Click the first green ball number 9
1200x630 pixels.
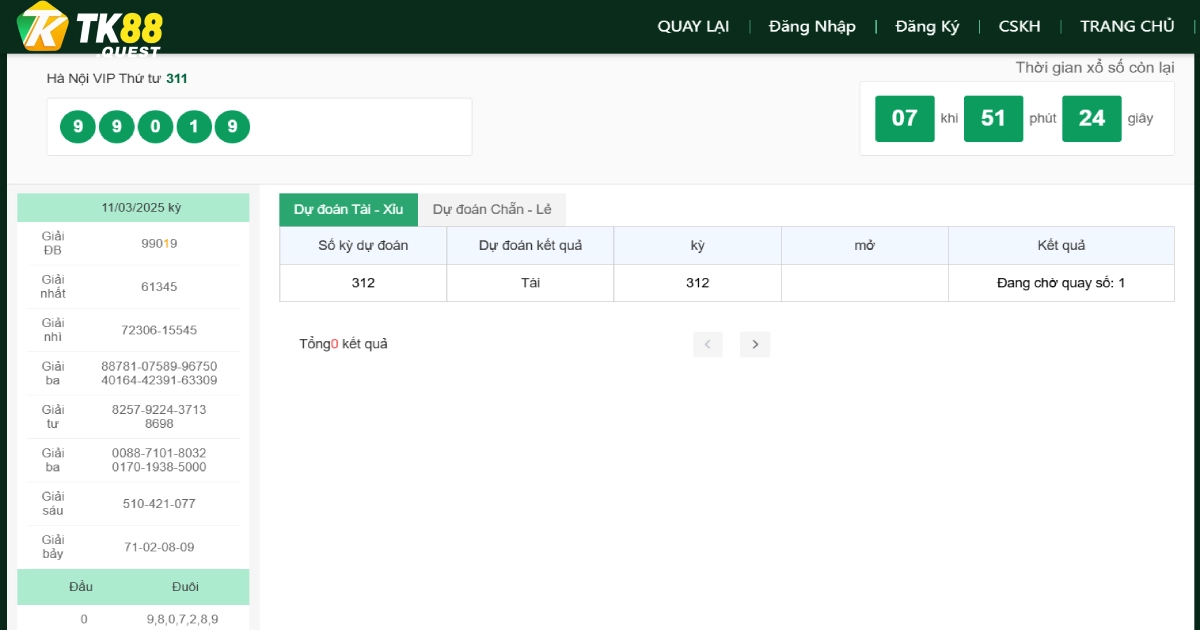click(x=78, y=127)
